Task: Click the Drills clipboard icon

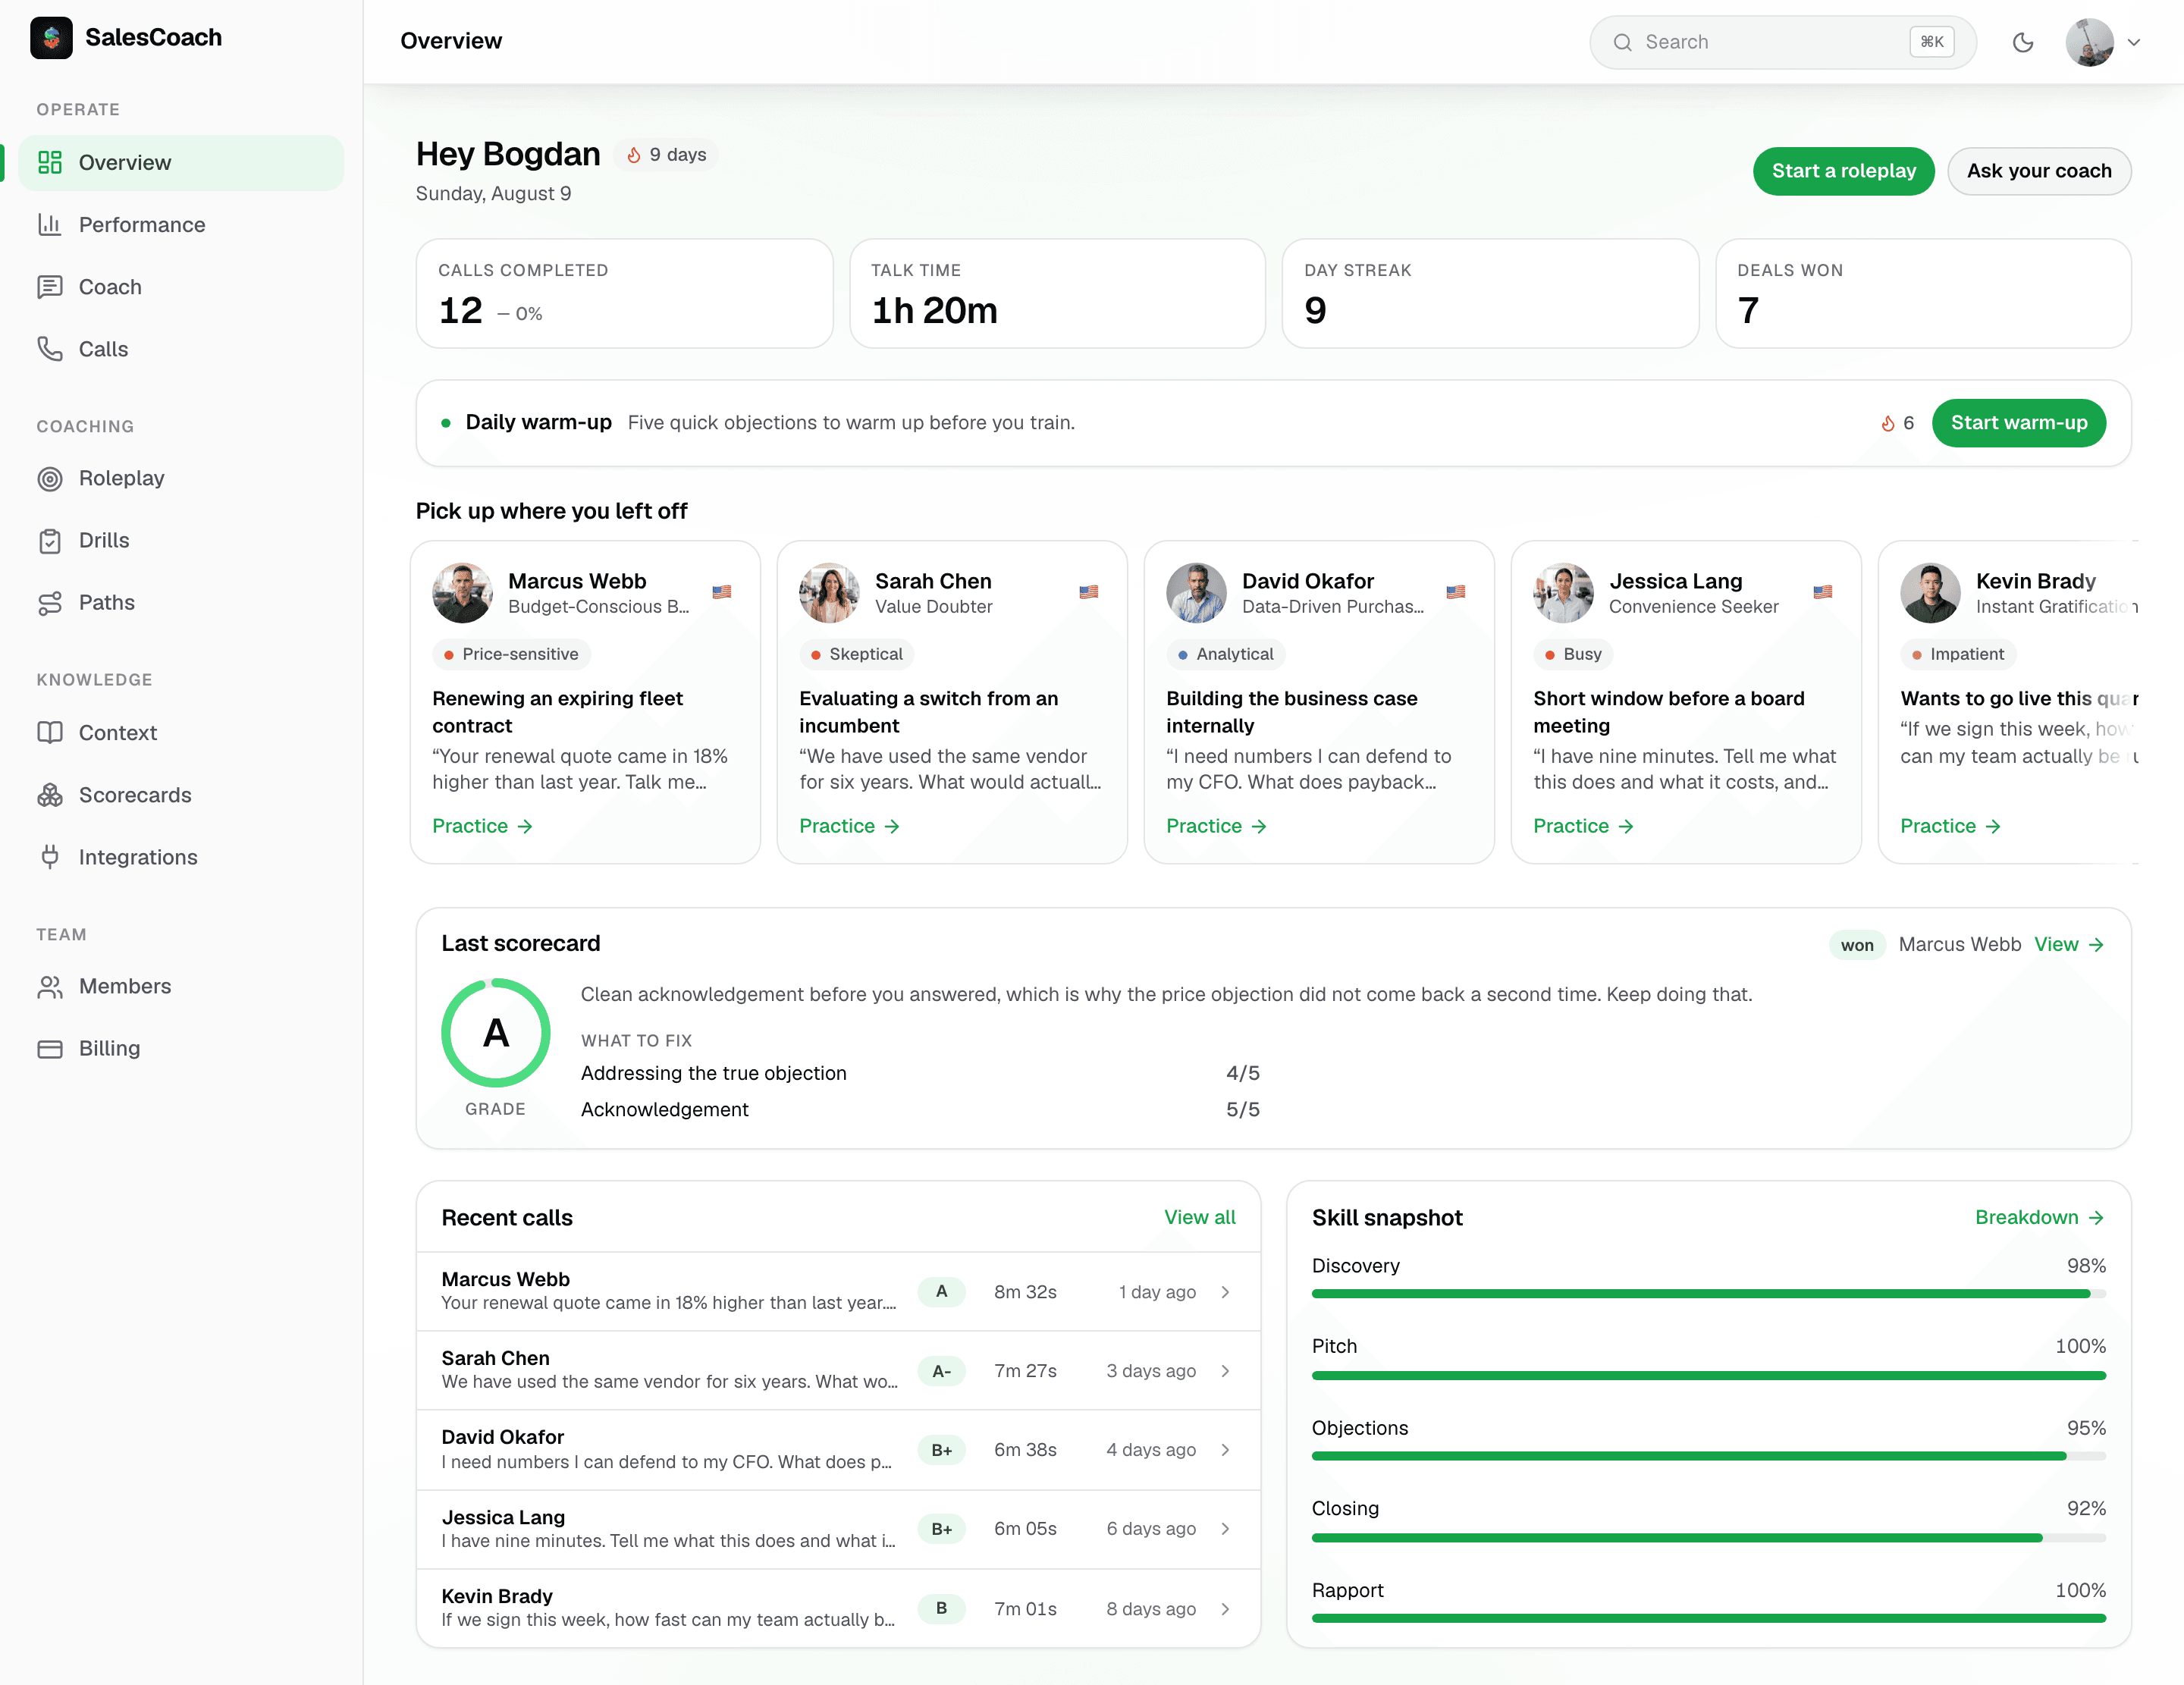Action: tap(50, 541)
